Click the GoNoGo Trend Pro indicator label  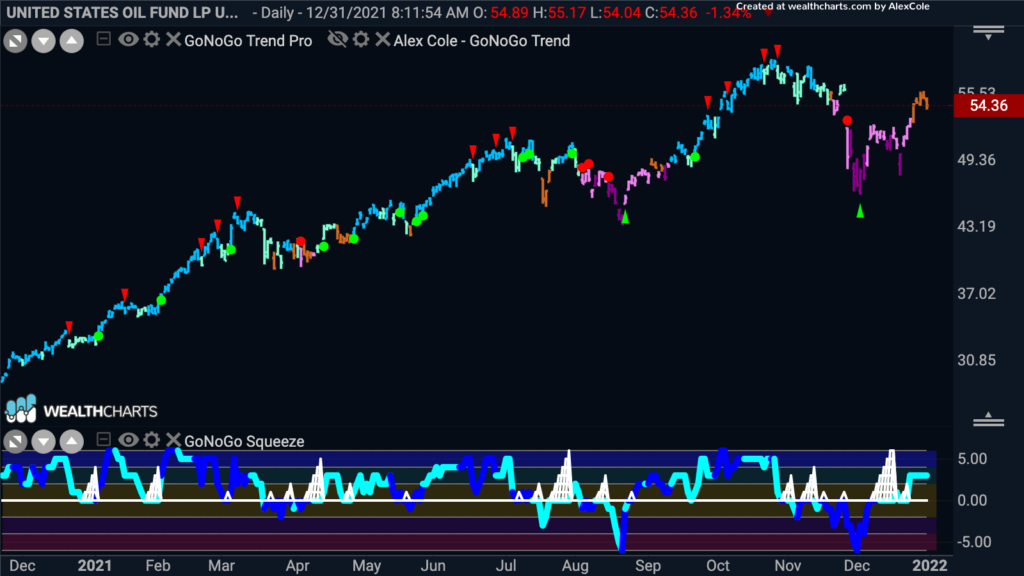point(248,40)
